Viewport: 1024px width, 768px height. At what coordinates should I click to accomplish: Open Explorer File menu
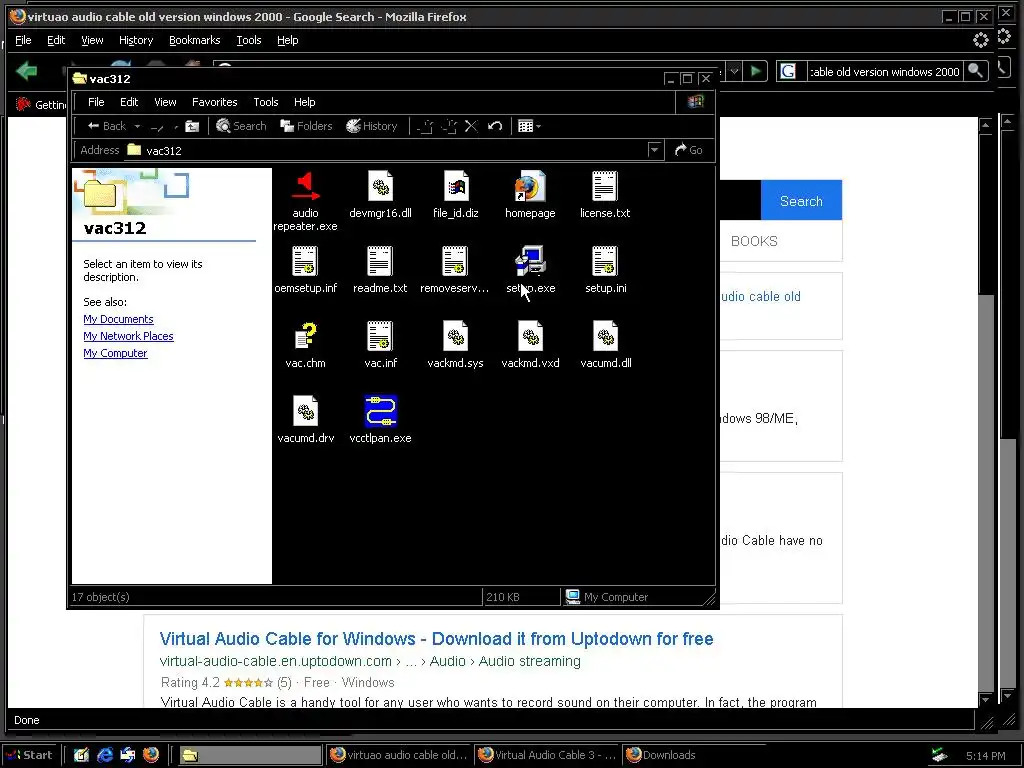(96, 102)
